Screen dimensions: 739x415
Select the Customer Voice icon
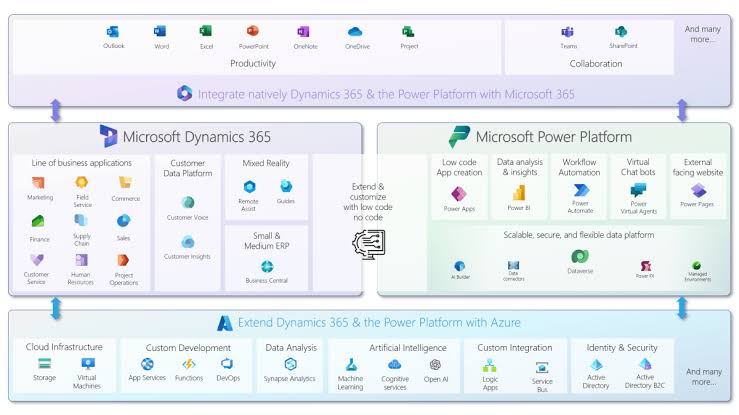[x=188, y=203]
